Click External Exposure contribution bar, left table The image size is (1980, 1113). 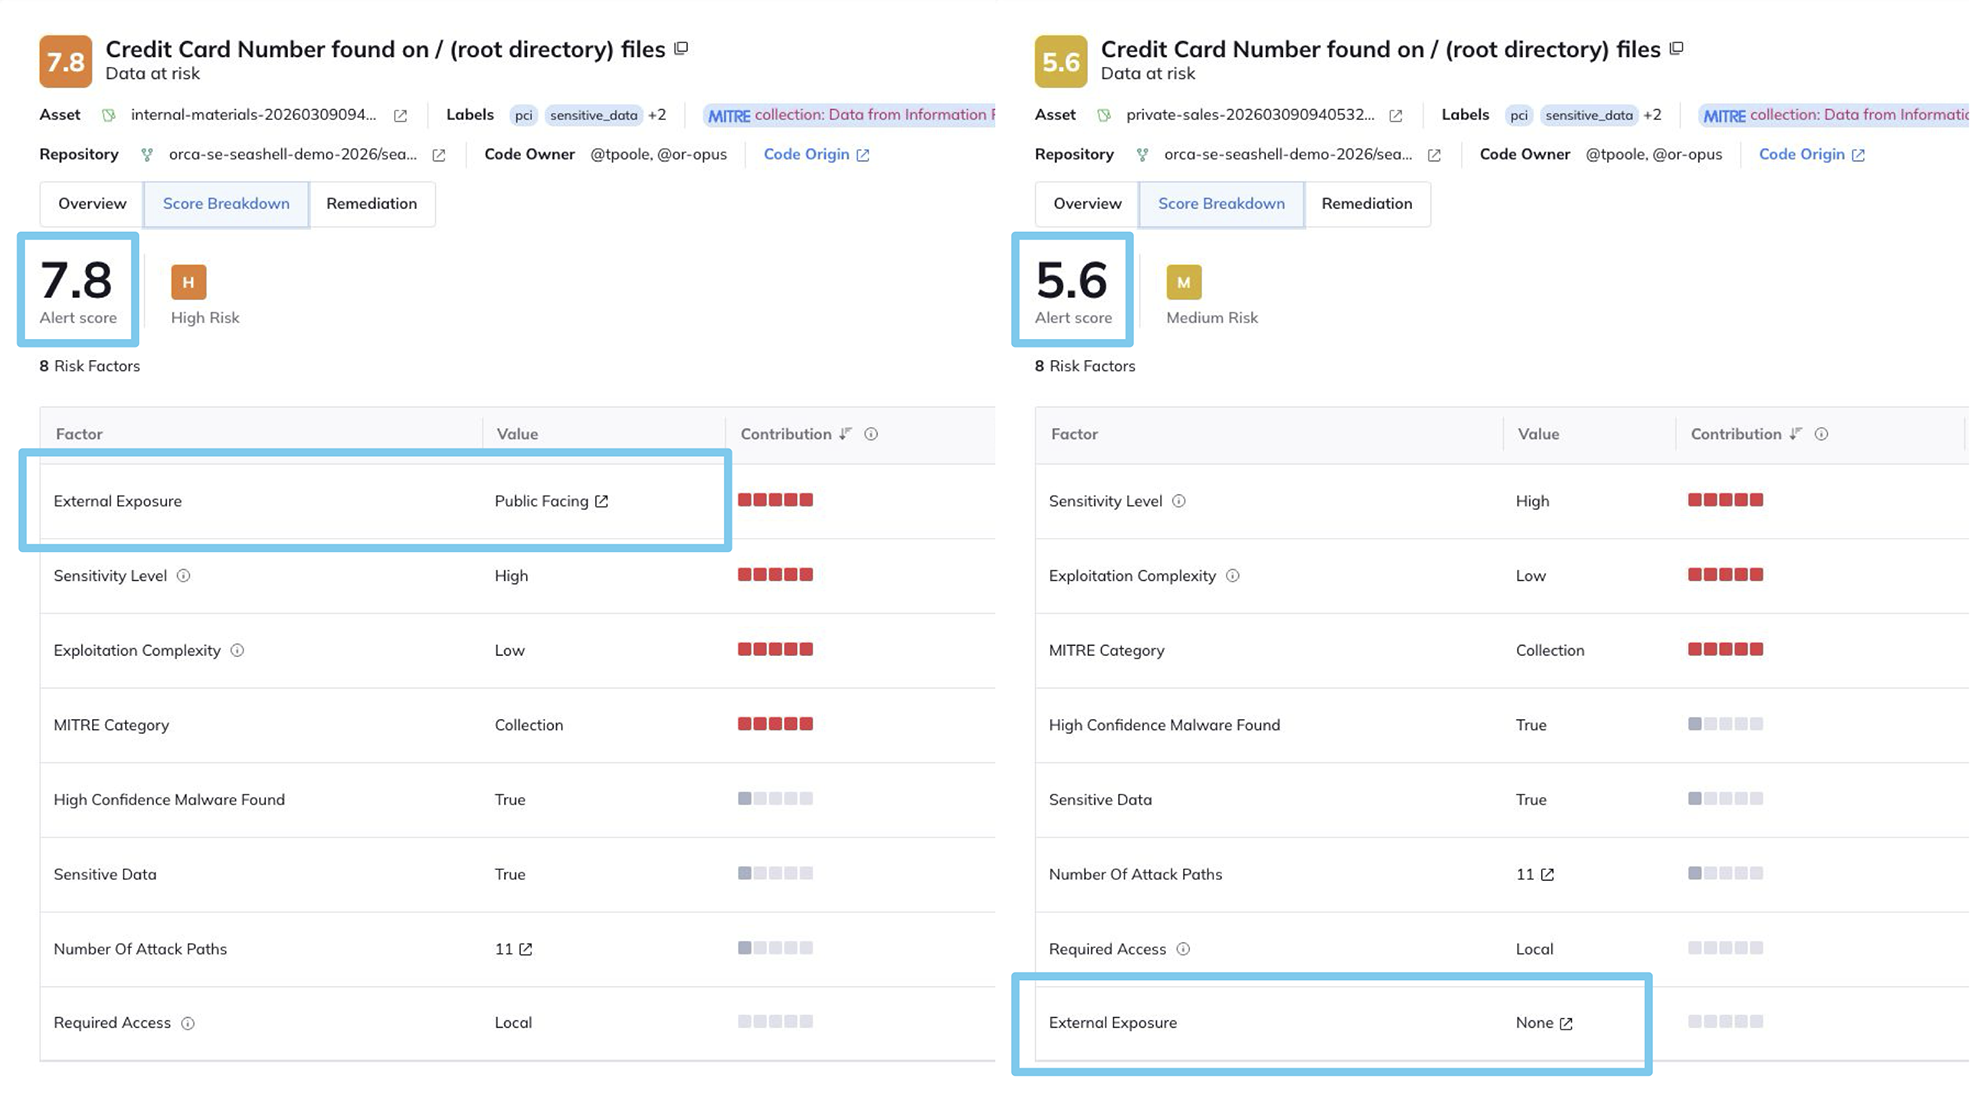coord(775,500)
